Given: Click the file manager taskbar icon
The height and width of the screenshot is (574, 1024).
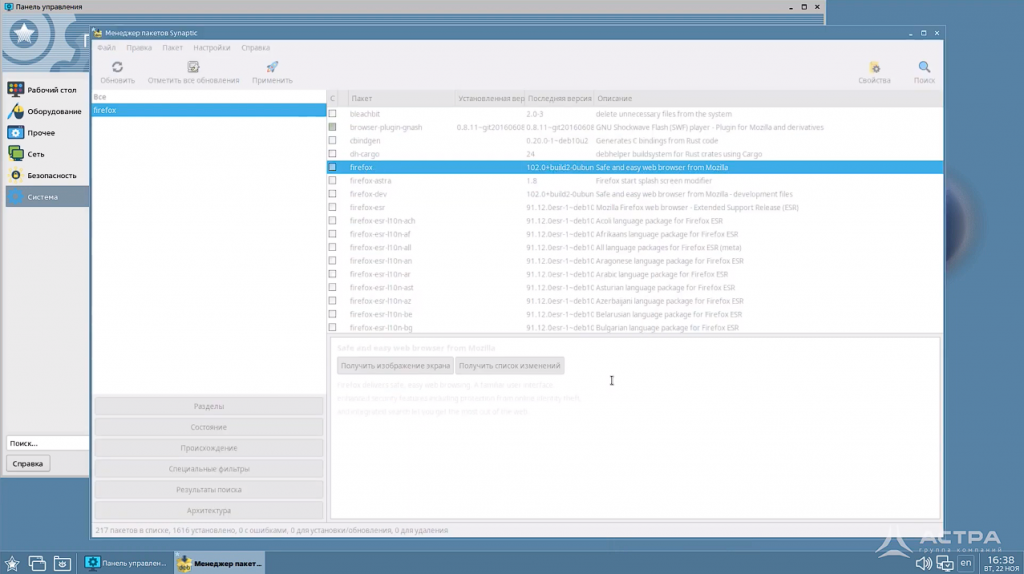Looking at the screenshot, I should coord(62,563).
